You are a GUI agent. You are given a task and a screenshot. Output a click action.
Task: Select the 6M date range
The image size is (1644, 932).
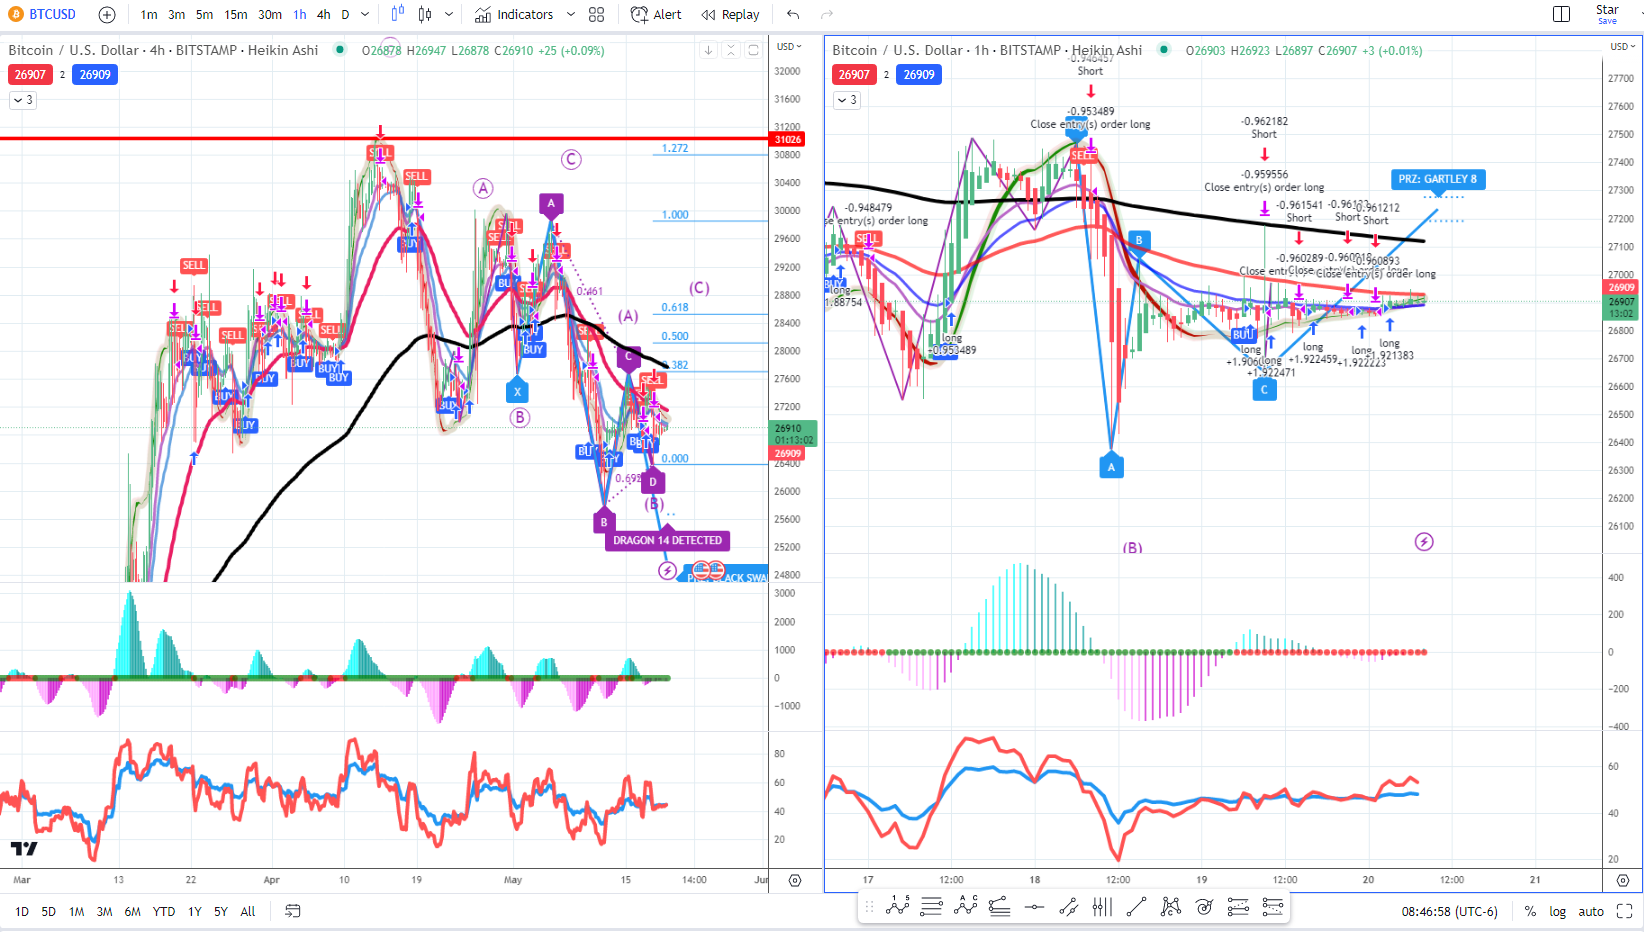132,911
